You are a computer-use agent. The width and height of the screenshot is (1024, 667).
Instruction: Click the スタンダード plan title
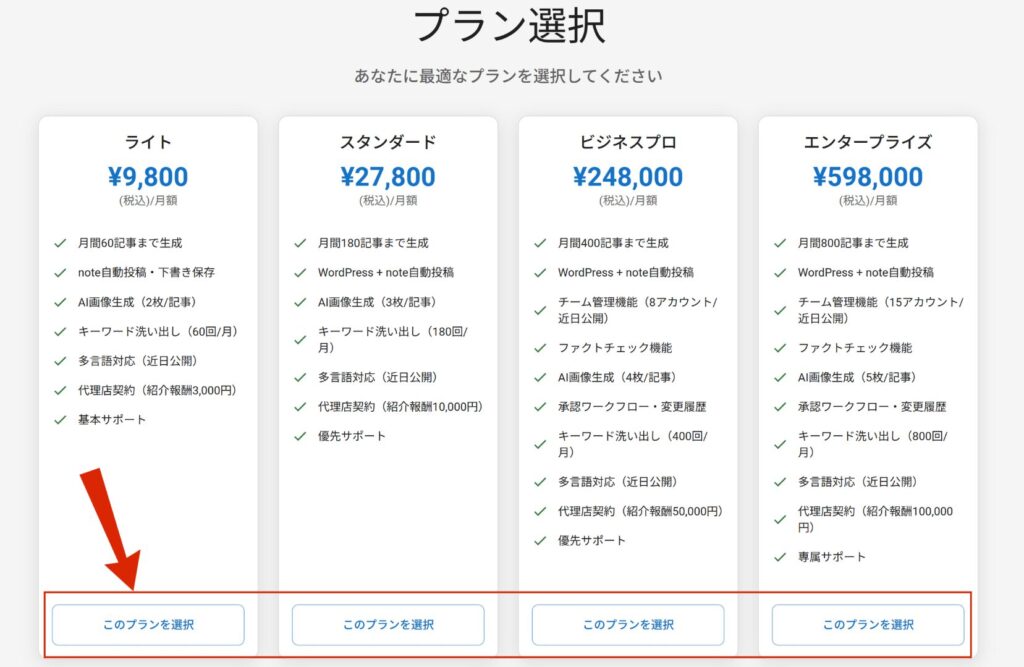[388, 142]
